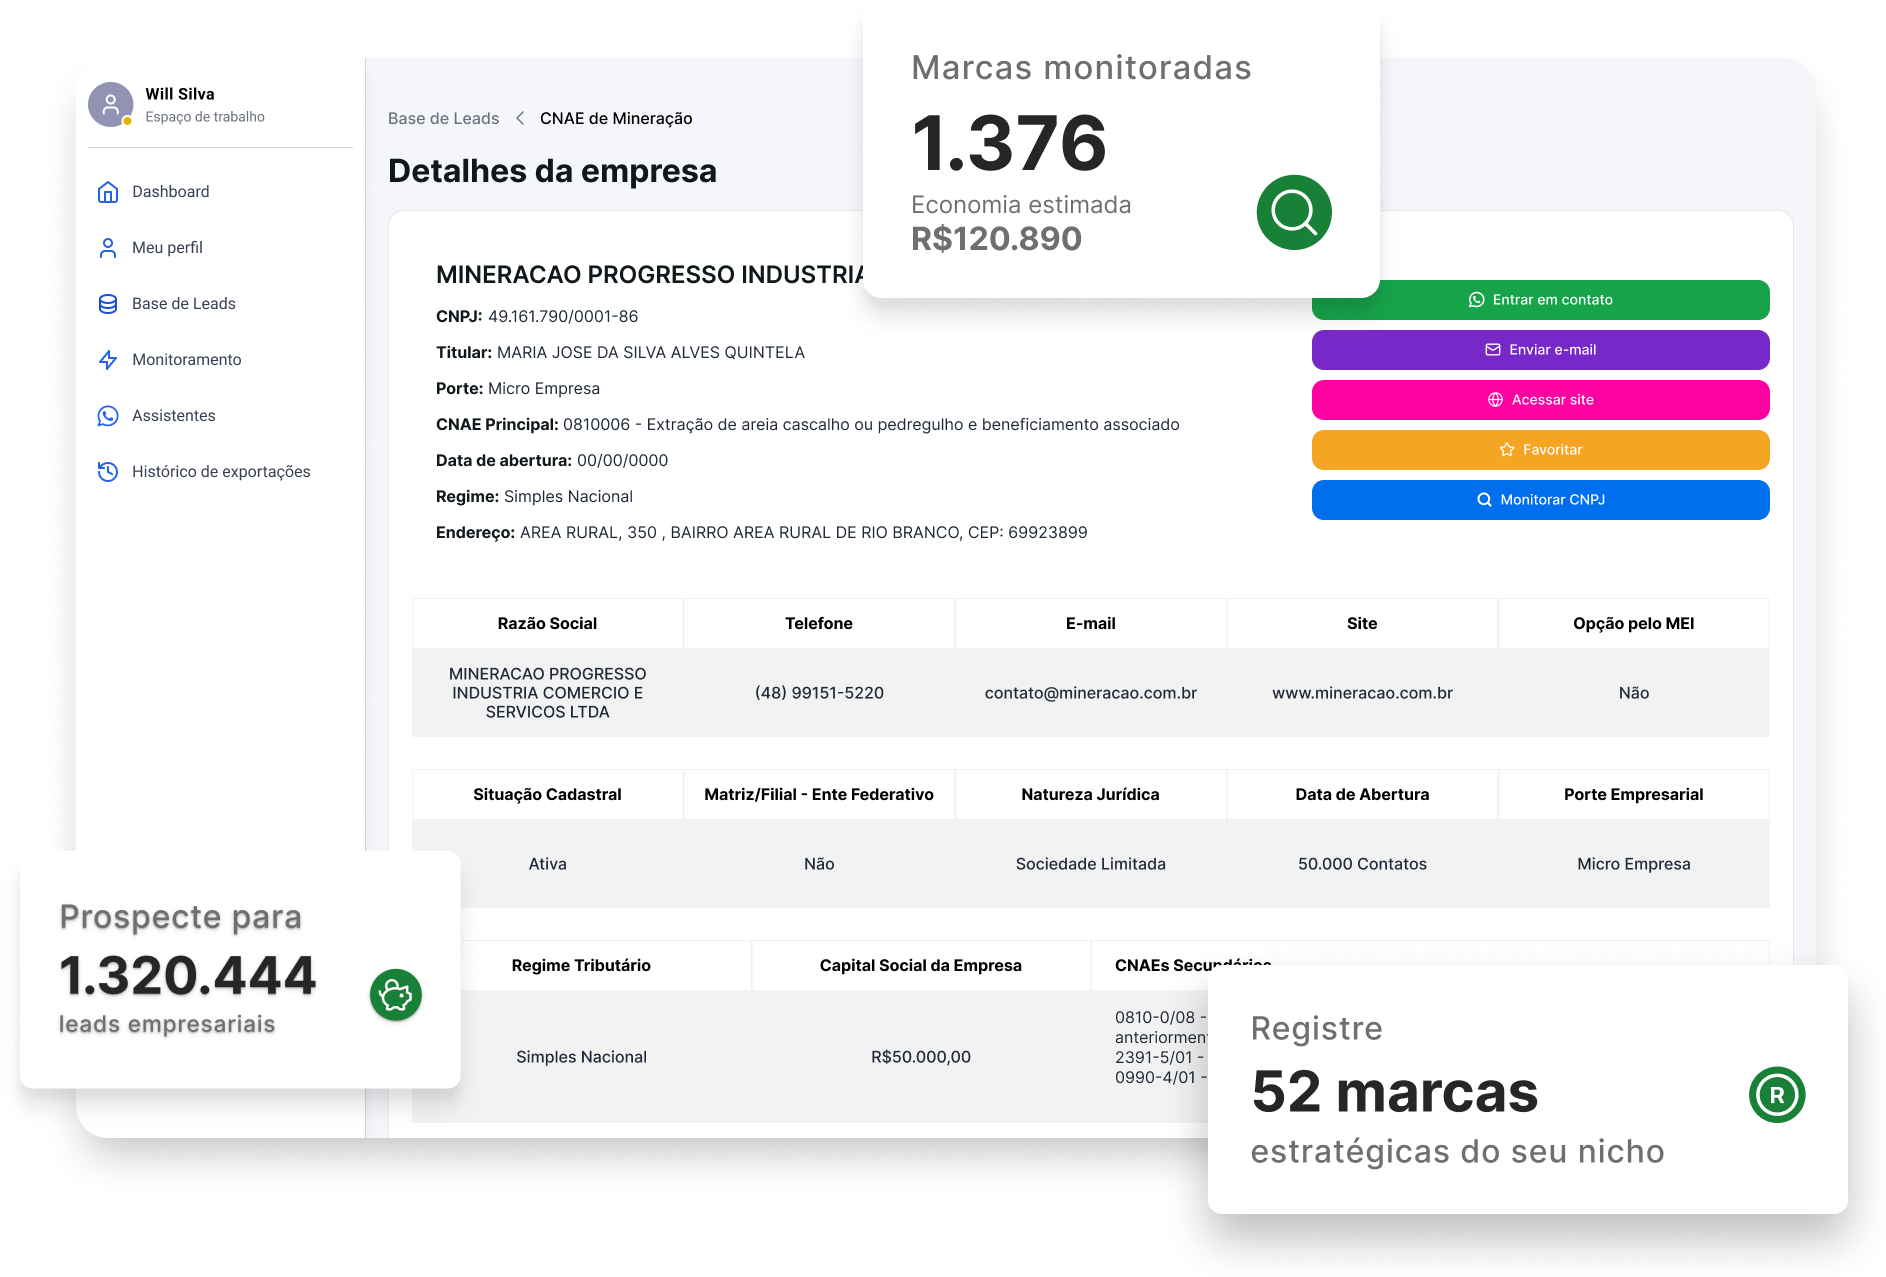The image size is (1886, 1277).
Task: Click Situação Cadastral header
Action: (547, 795)
